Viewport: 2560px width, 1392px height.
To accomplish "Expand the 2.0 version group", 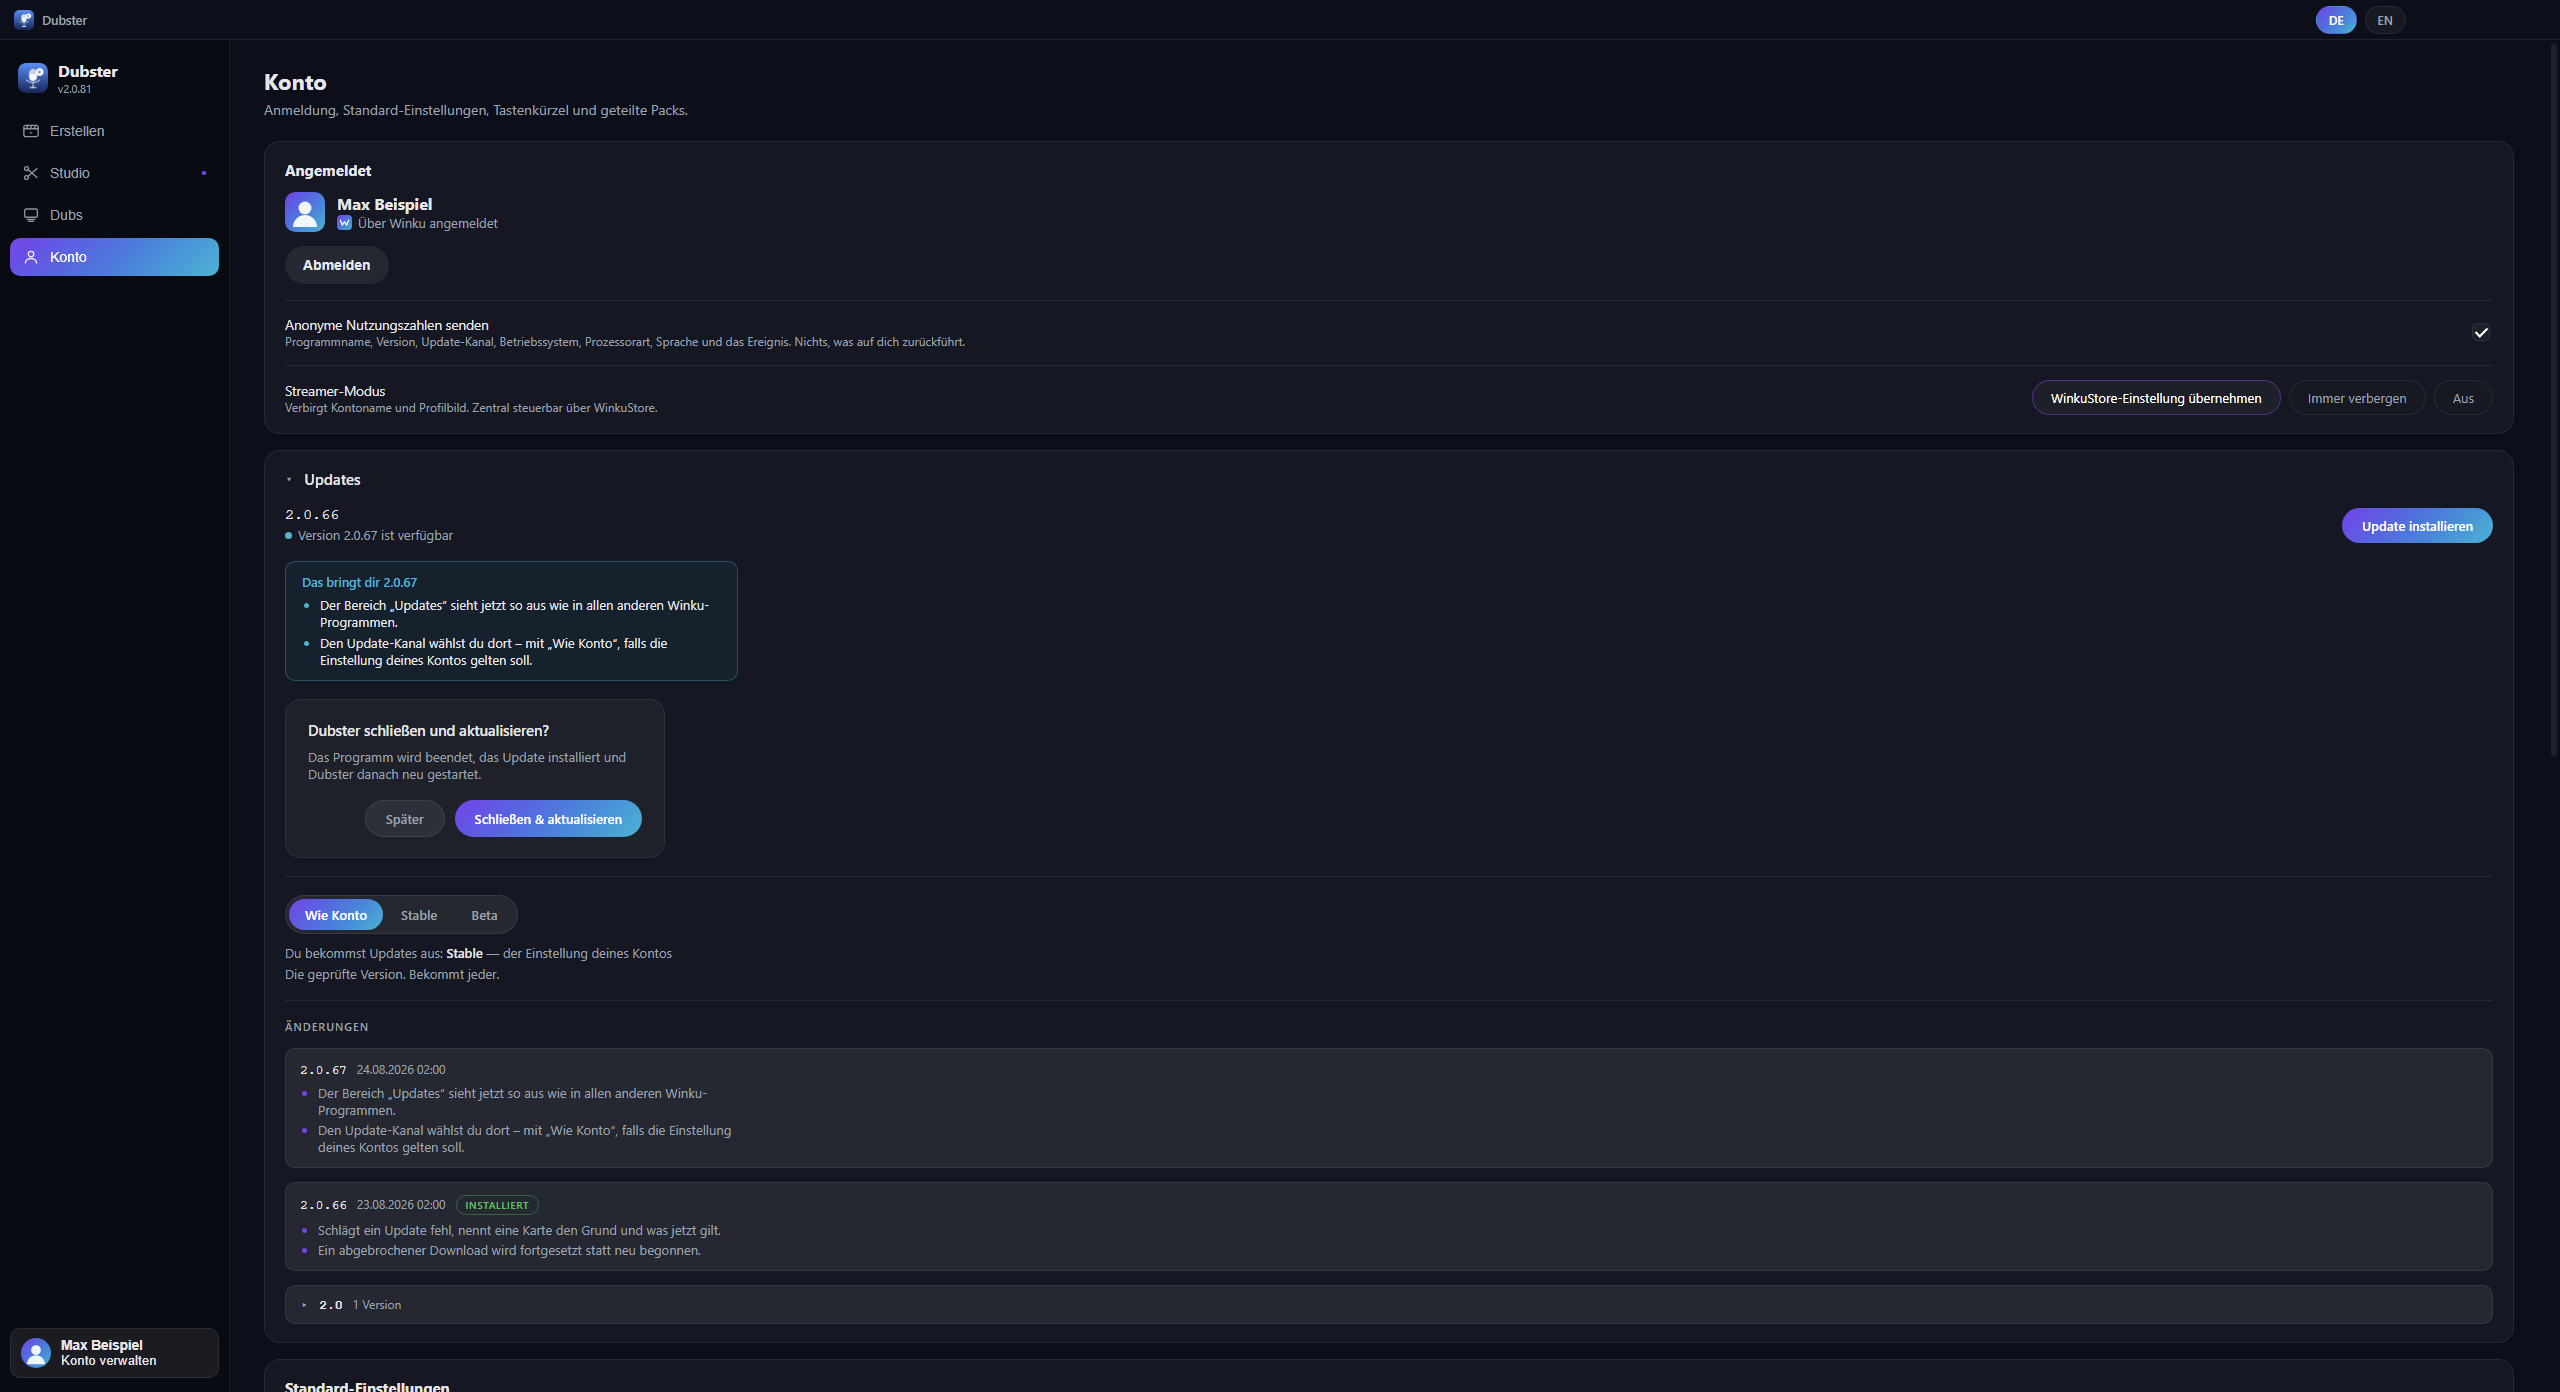I will pos(304,1305).
